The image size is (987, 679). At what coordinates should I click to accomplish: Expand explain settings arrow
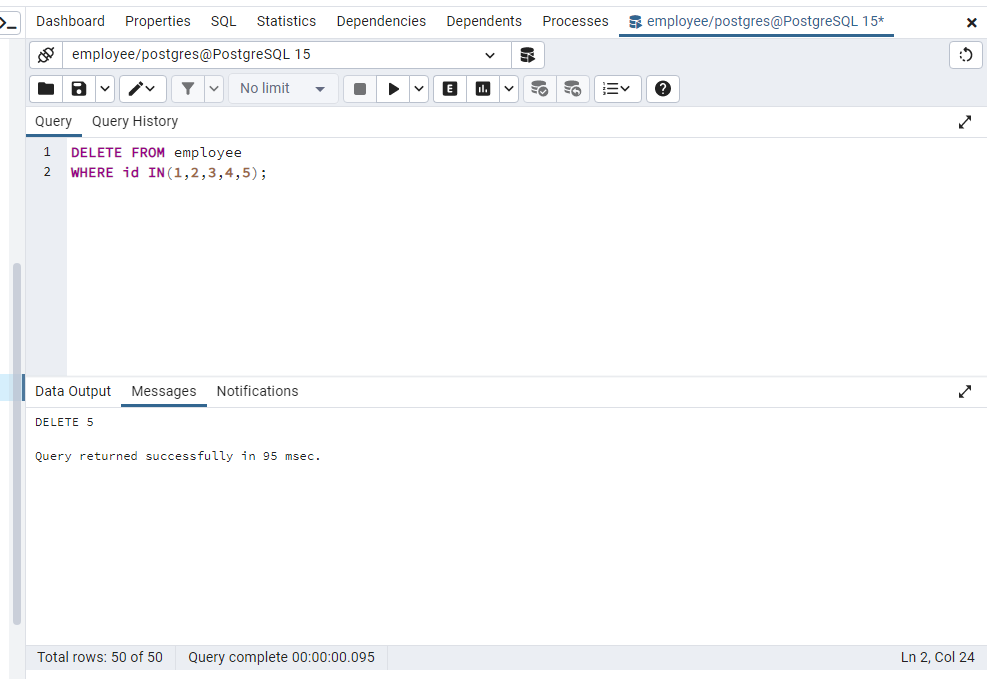509,89
